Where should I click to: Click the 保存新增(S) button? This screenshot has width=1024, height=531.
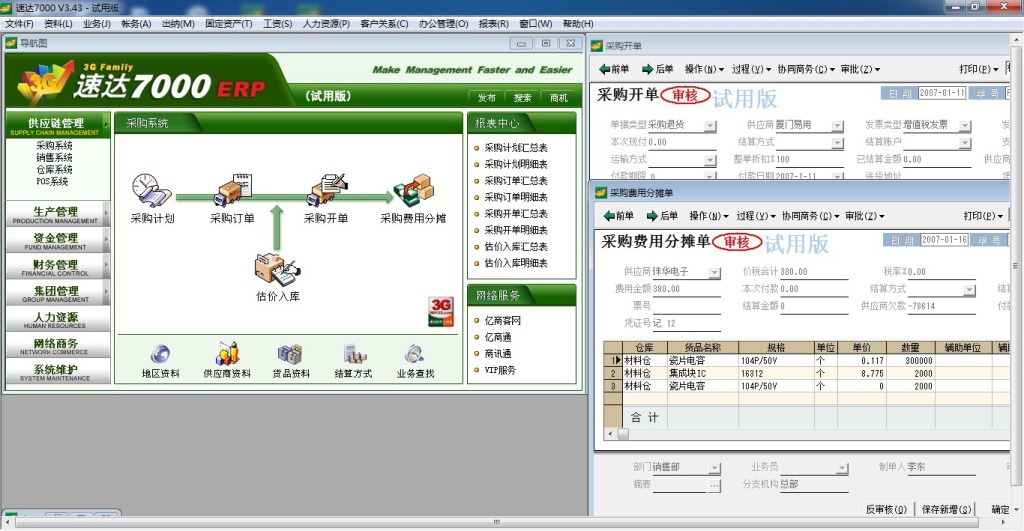[x=946, y=509]
